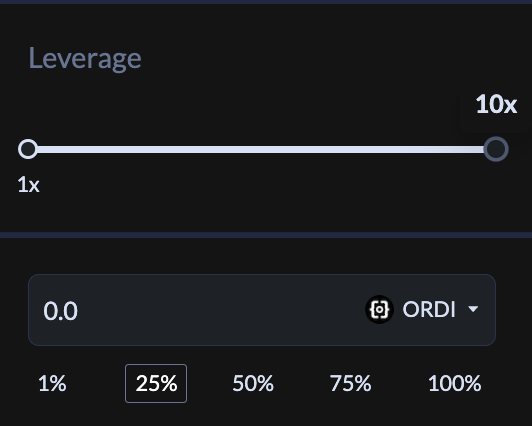Set amount to 100% preset

pyautogui.click(x=455, y=384)
